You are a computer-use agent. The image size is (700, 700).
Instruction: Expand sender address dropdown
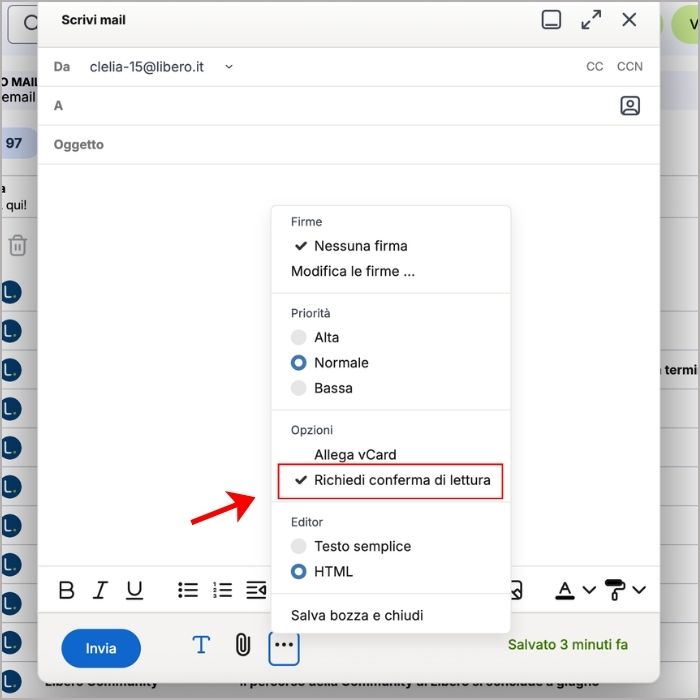pyautogui.click(x=229, y=67)
